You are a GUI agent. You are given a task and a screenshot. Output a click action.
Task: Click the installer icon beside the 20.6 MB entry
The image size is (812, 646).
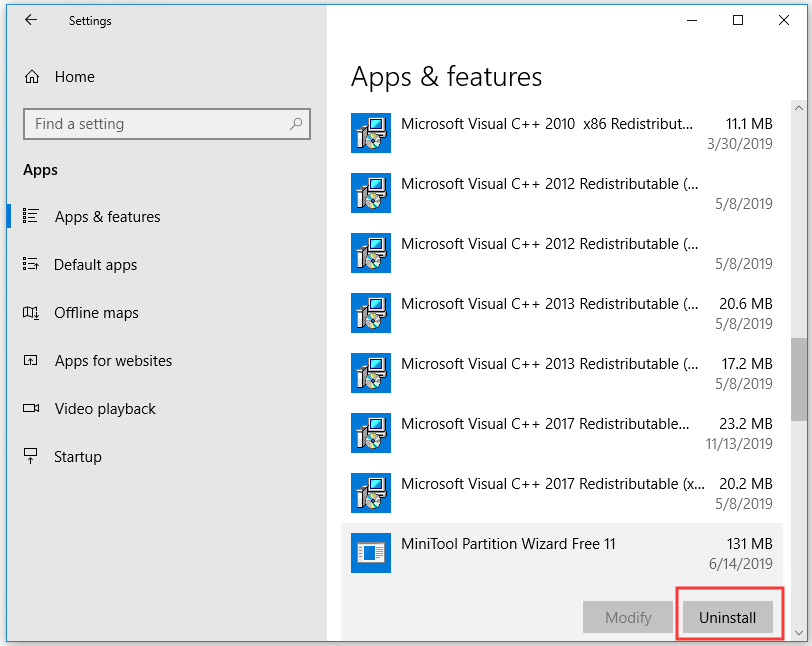coord(371,313)
